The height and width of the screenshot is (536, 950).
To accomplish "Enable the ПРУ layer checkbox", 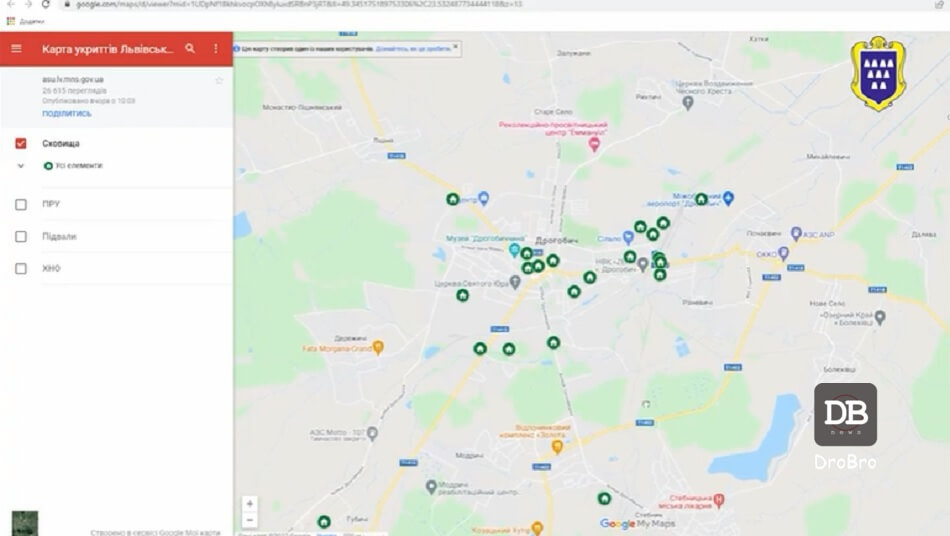I will pyautogui.click(x=21, y=204).
